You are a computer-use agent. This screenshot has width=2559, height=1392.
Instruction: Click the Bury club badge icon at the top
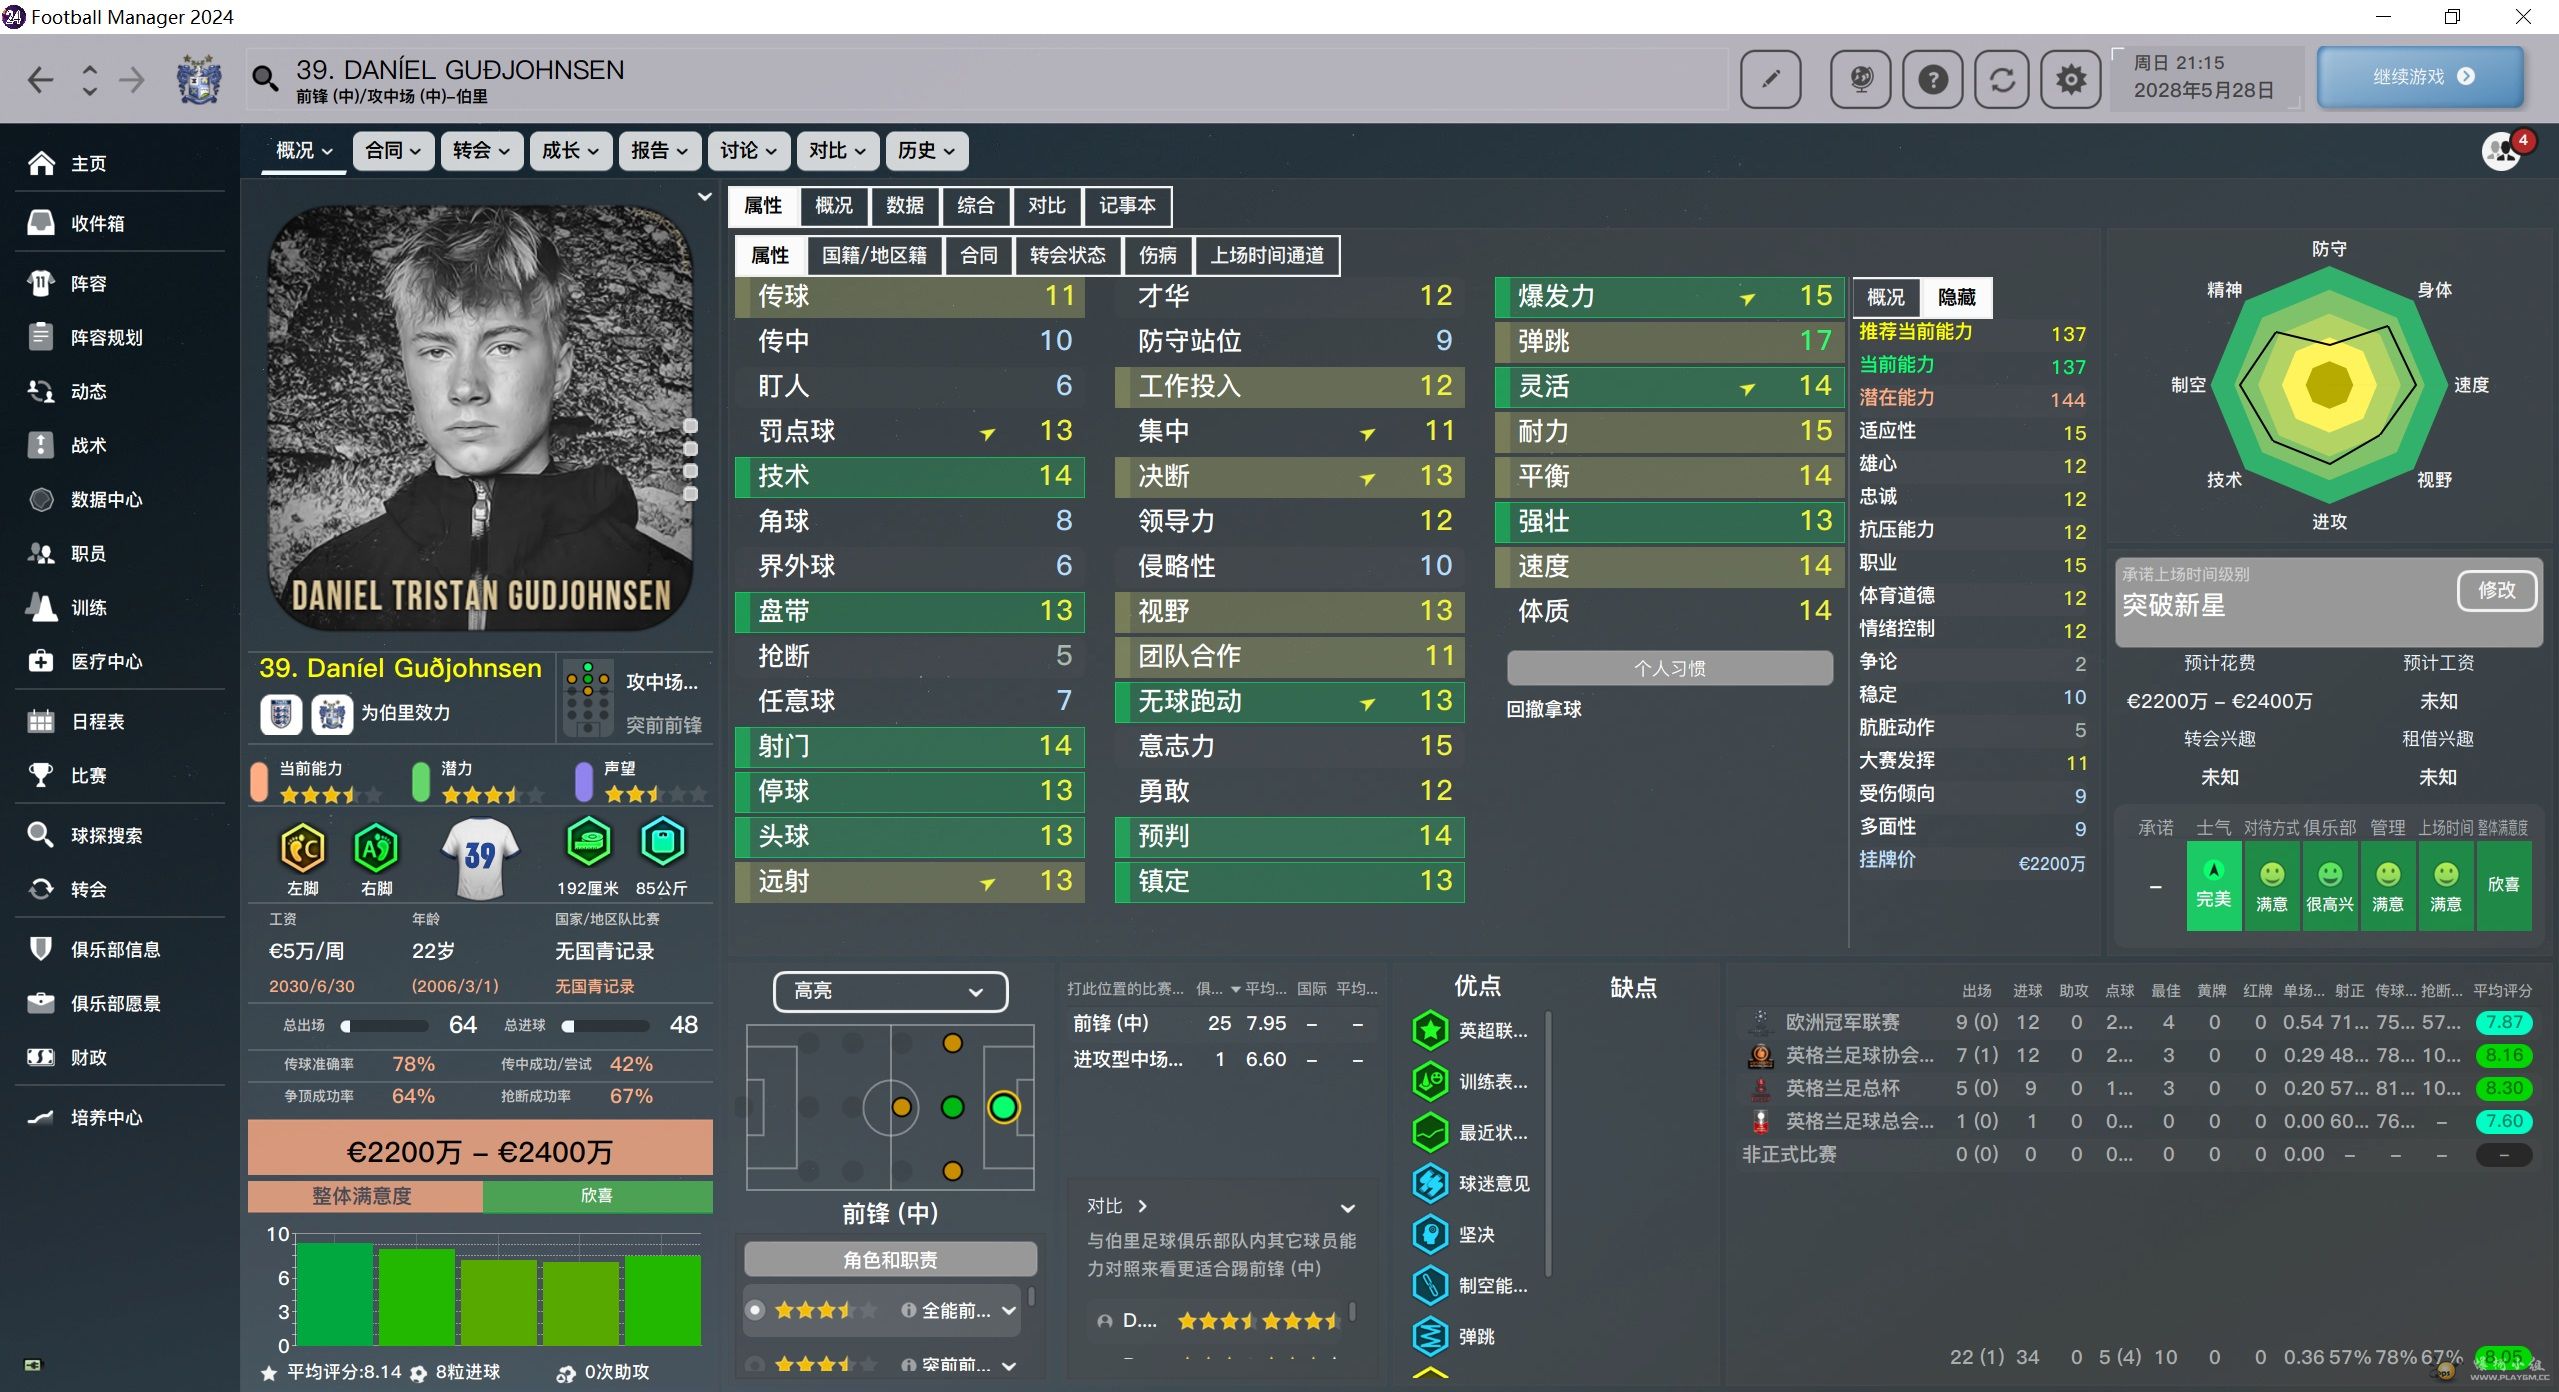click(199, 79)
